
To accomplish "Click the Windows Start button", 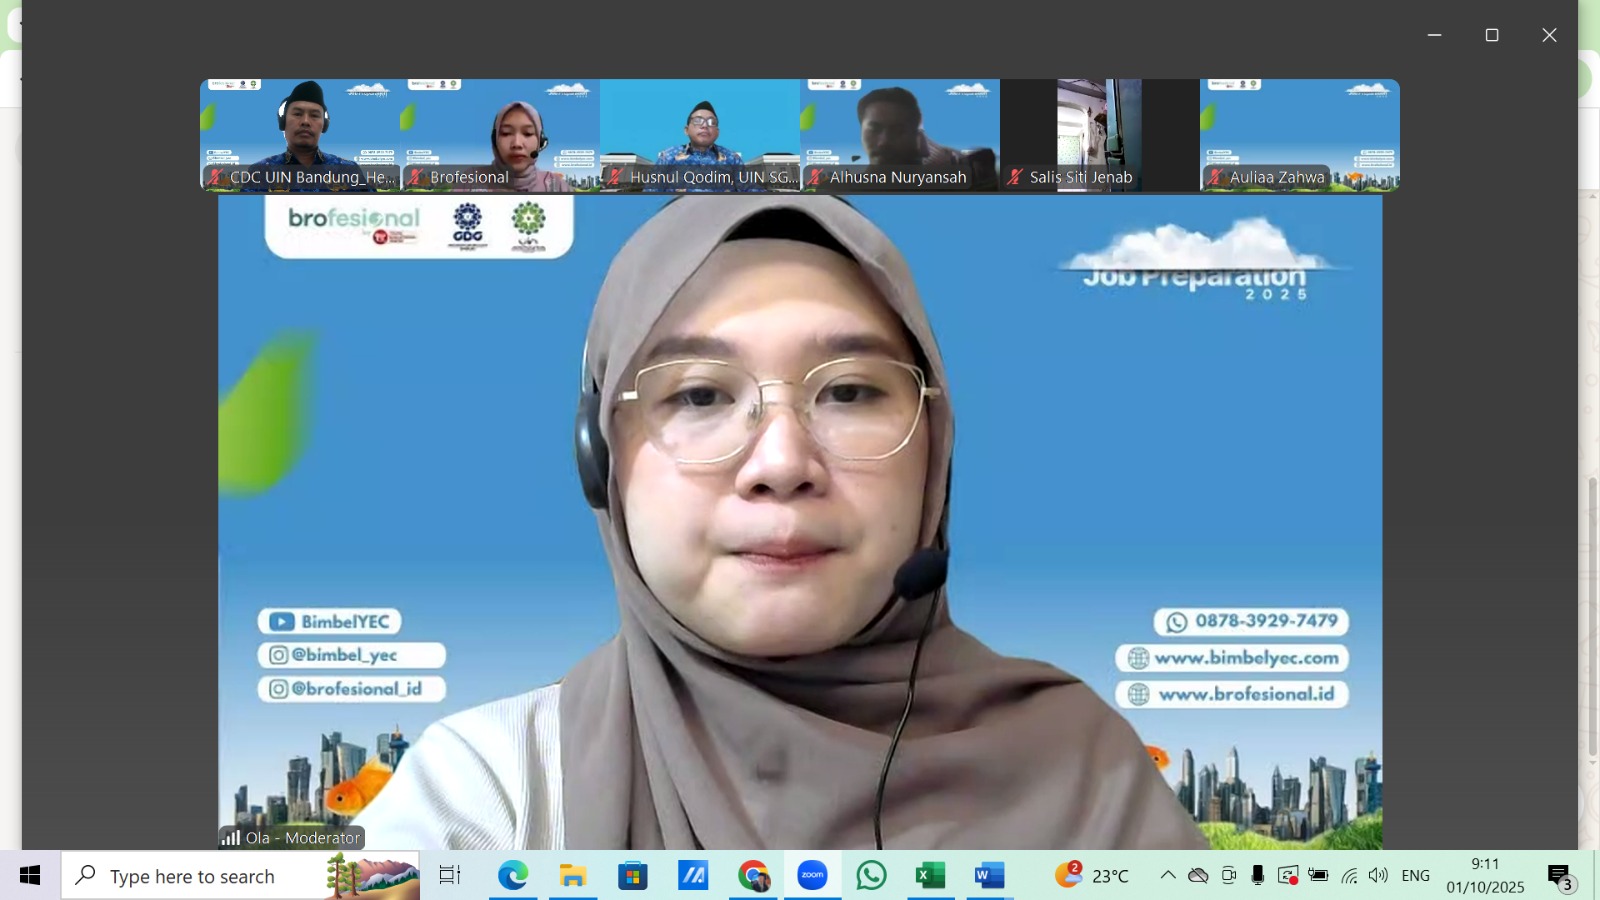I will pos(30,876).
